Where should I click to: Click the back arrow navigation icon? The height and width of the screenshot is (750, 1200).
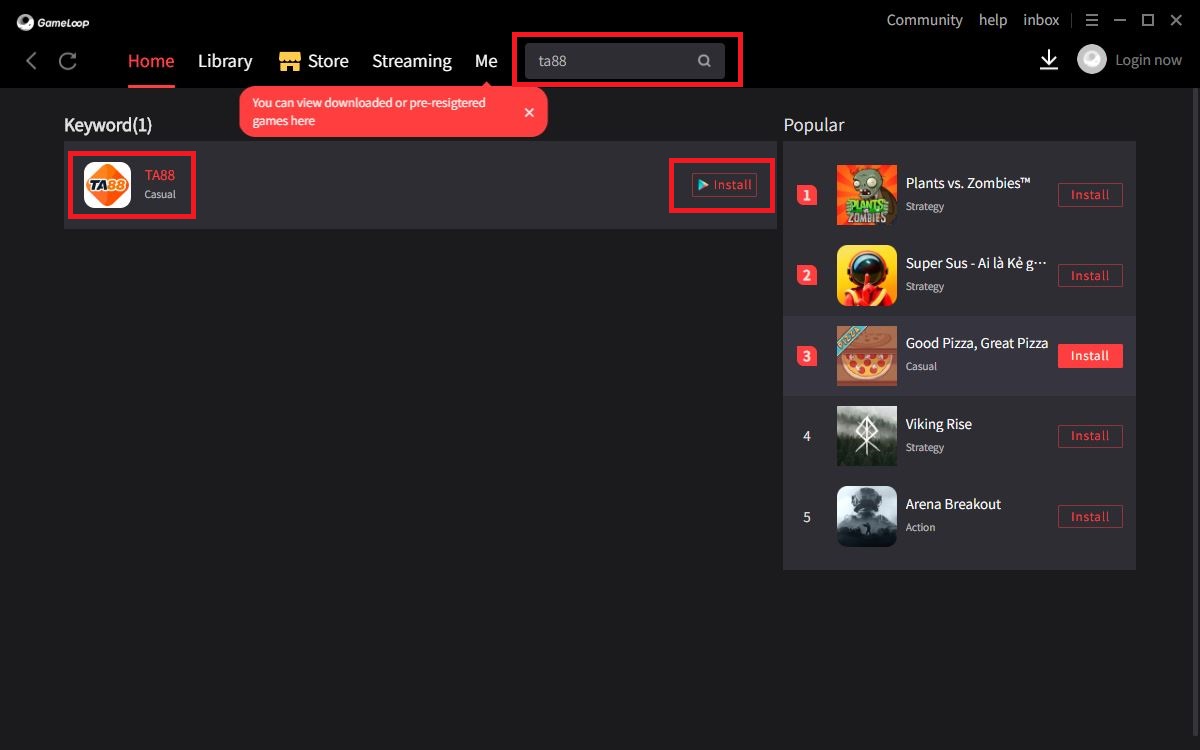pos(31,61)
